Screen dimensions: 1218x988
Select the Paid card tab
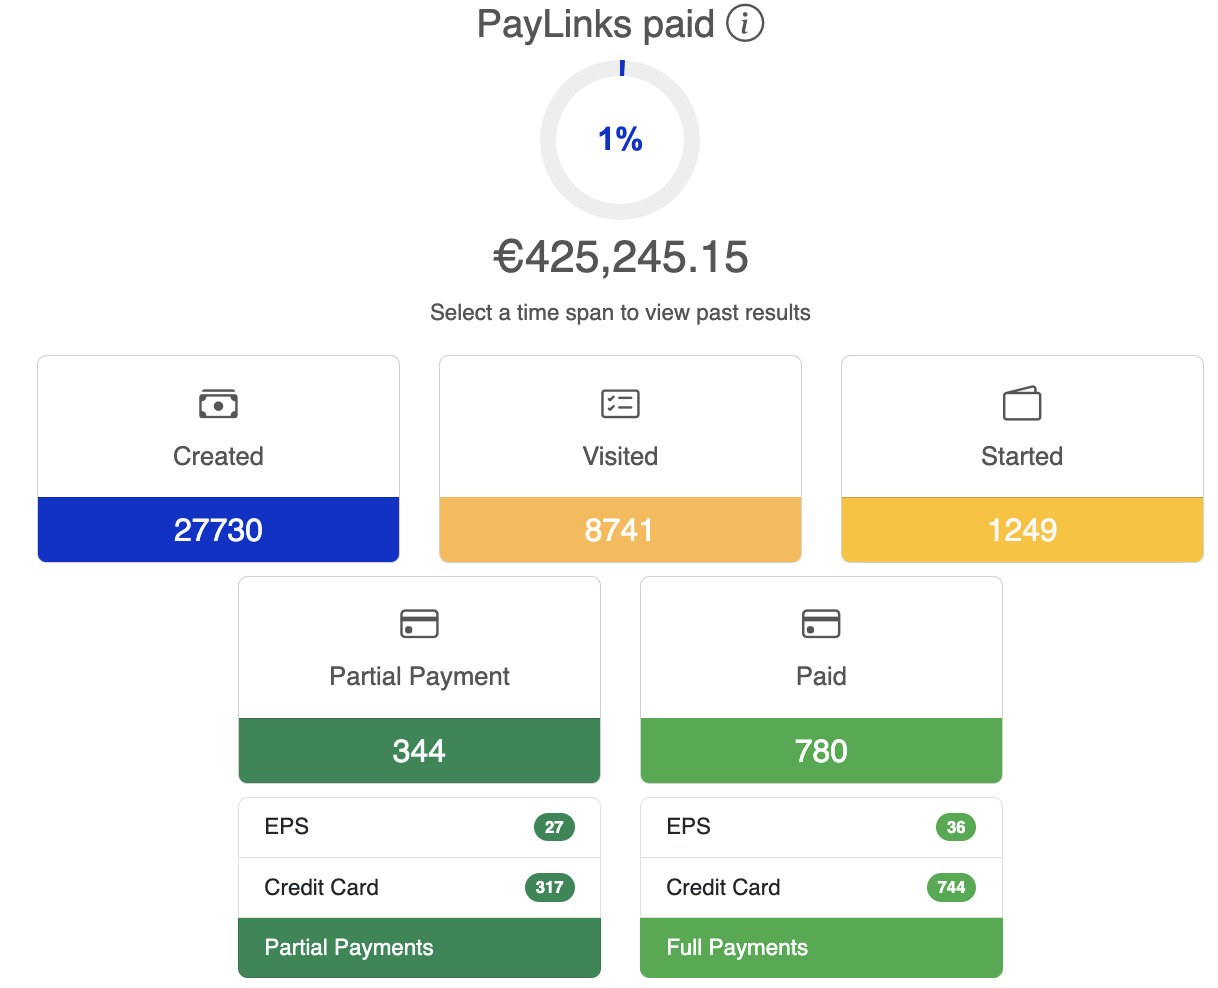pyautogui.click(x=821, y=676)
